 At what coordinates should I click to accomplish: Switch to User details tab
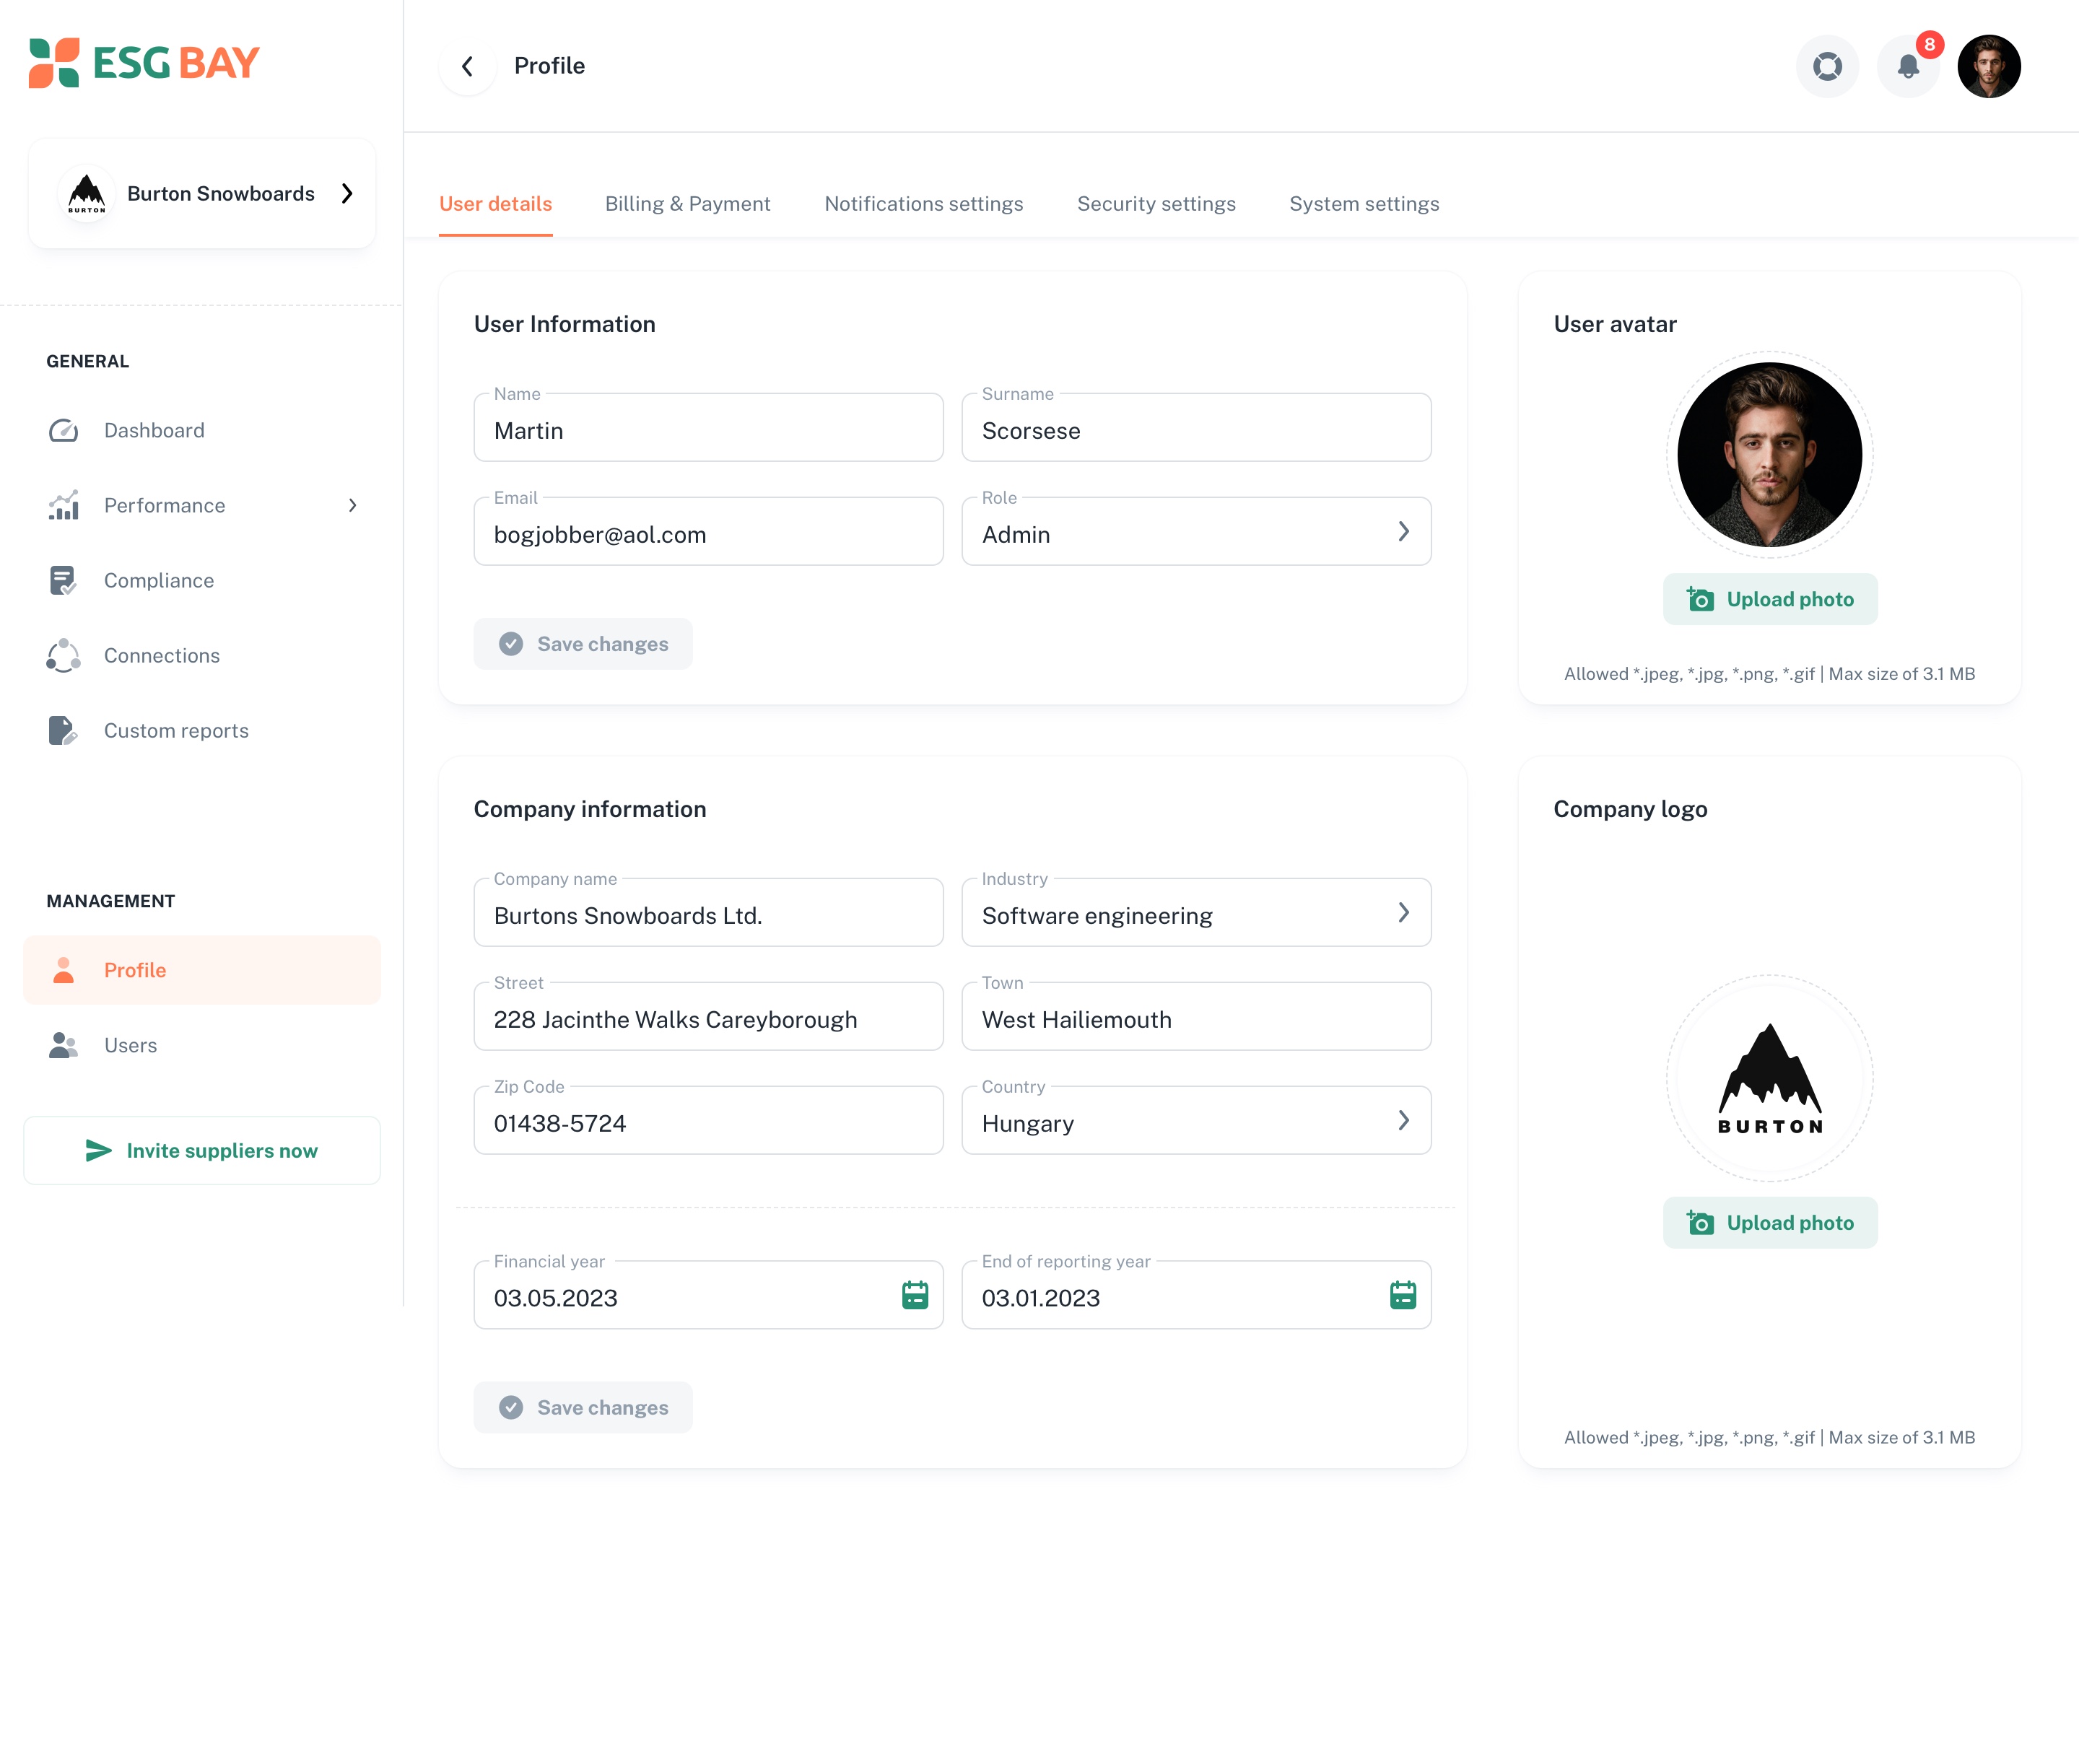click(496, 204)
